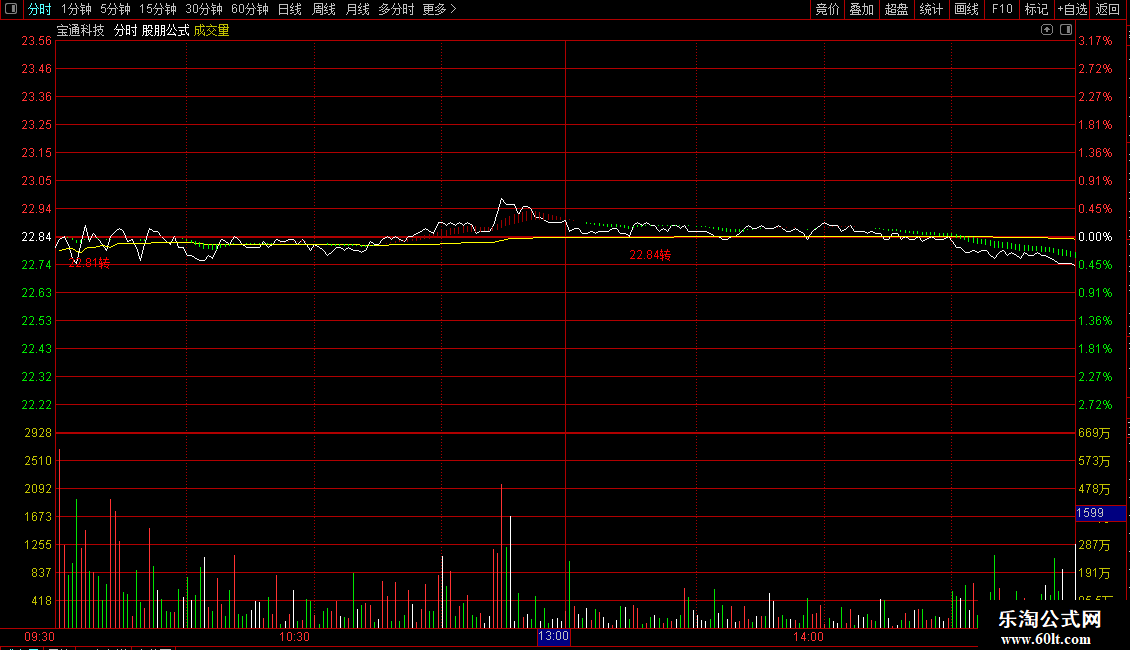
Task: Click the 股朋公式 indicator label
Action: 165,30
